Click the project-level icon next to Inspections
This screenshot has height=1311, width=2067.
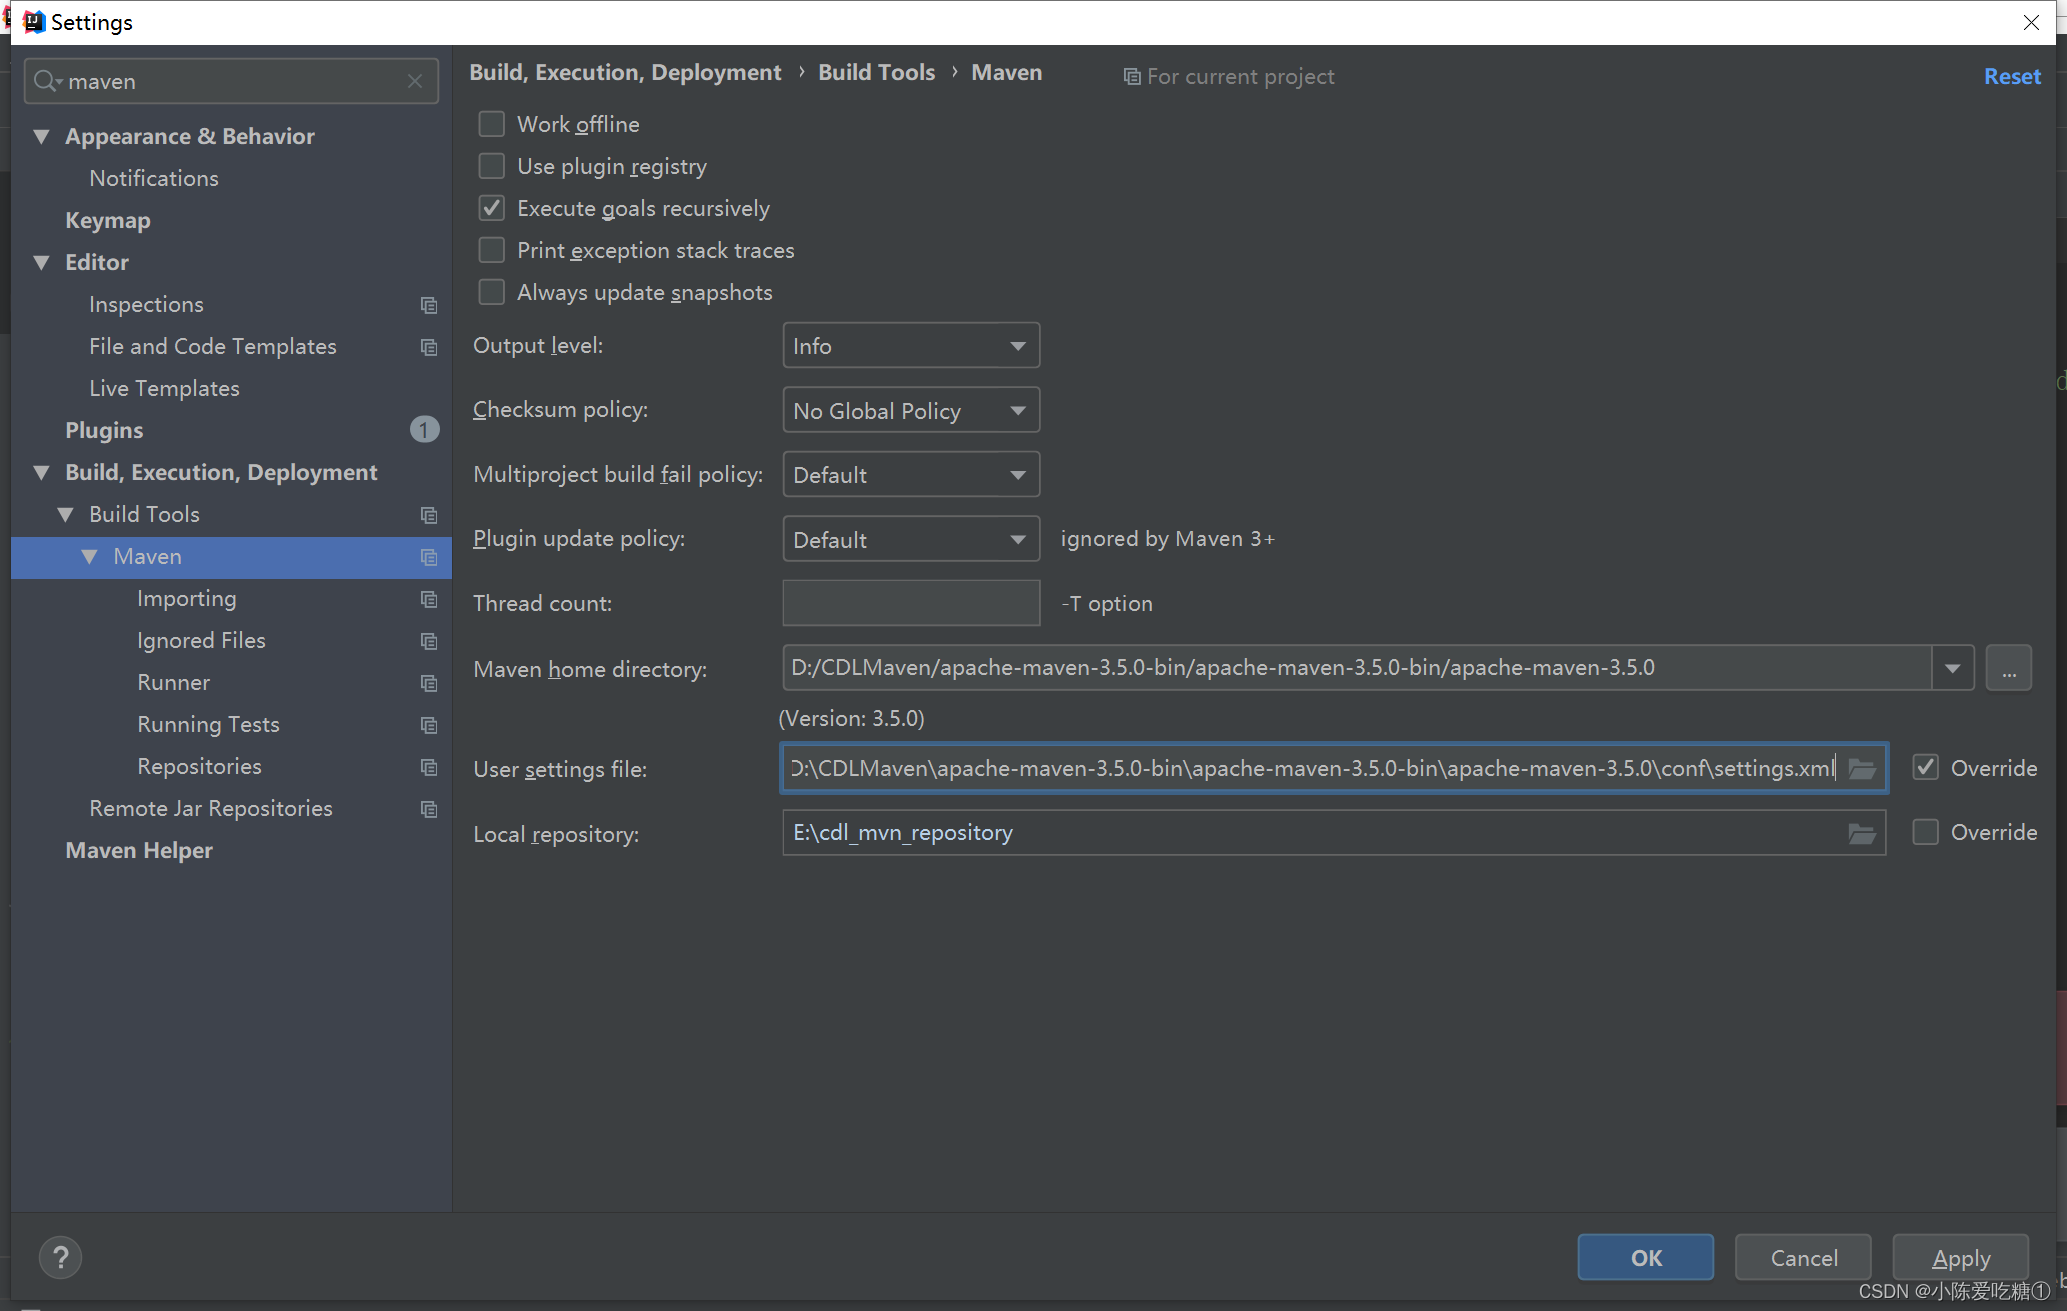click(429, 305)
